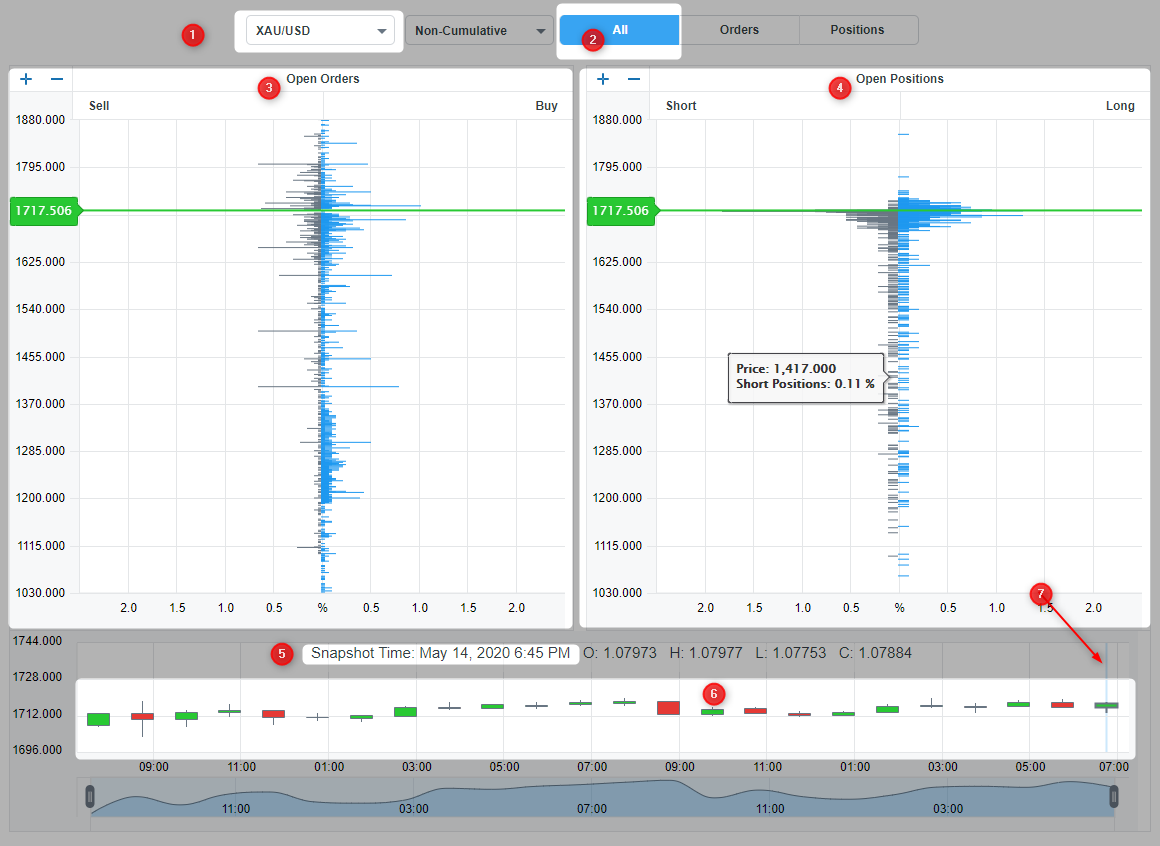
Task: Click minus icon in Open Positions panel
Action: 634,79
